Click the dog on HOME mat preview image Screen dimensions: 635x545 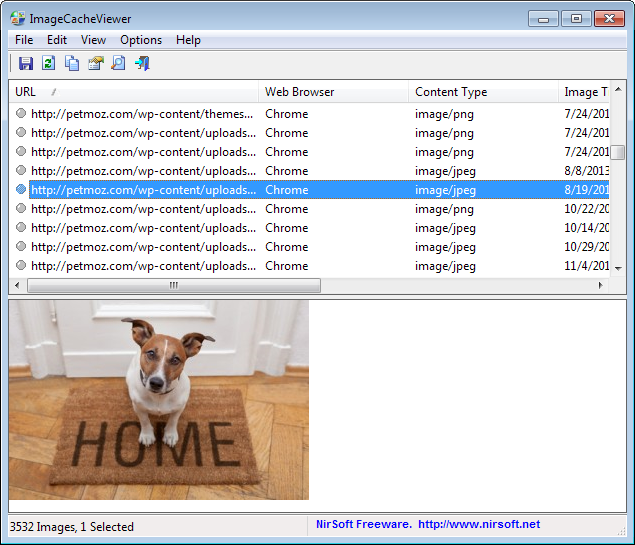tap(159, 400)
